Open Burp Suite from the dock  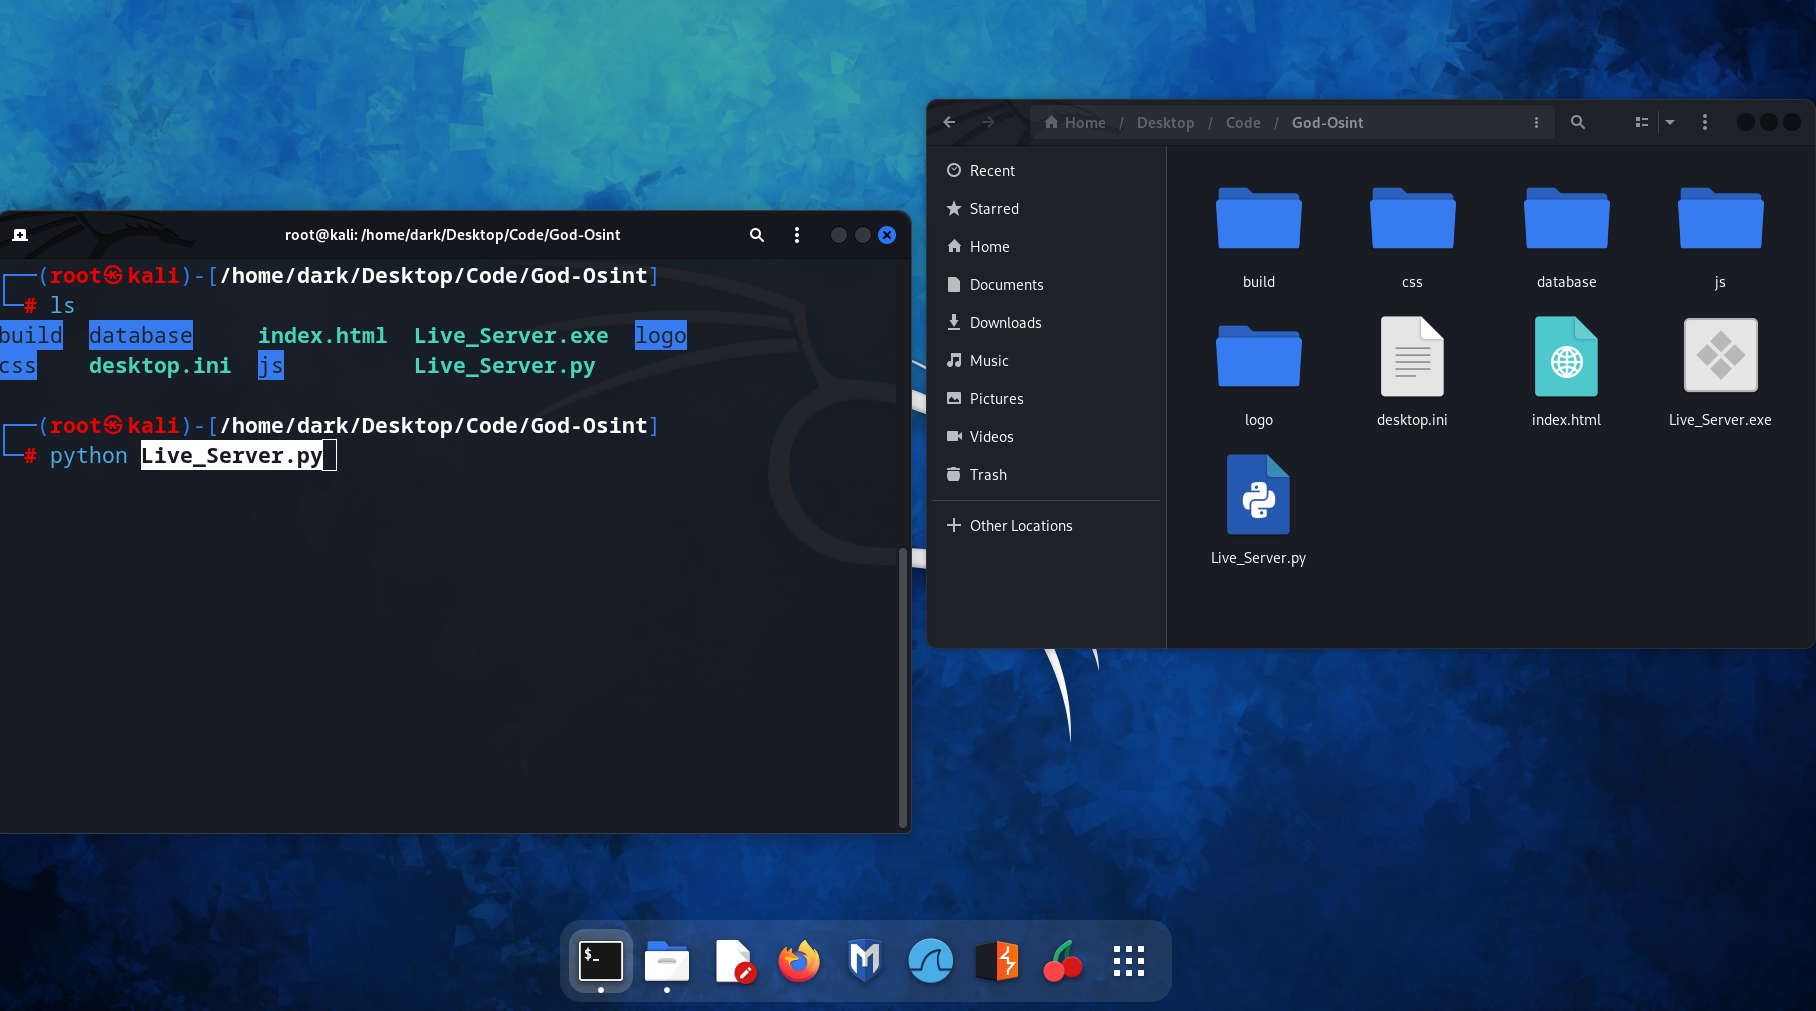pos(997,960)
